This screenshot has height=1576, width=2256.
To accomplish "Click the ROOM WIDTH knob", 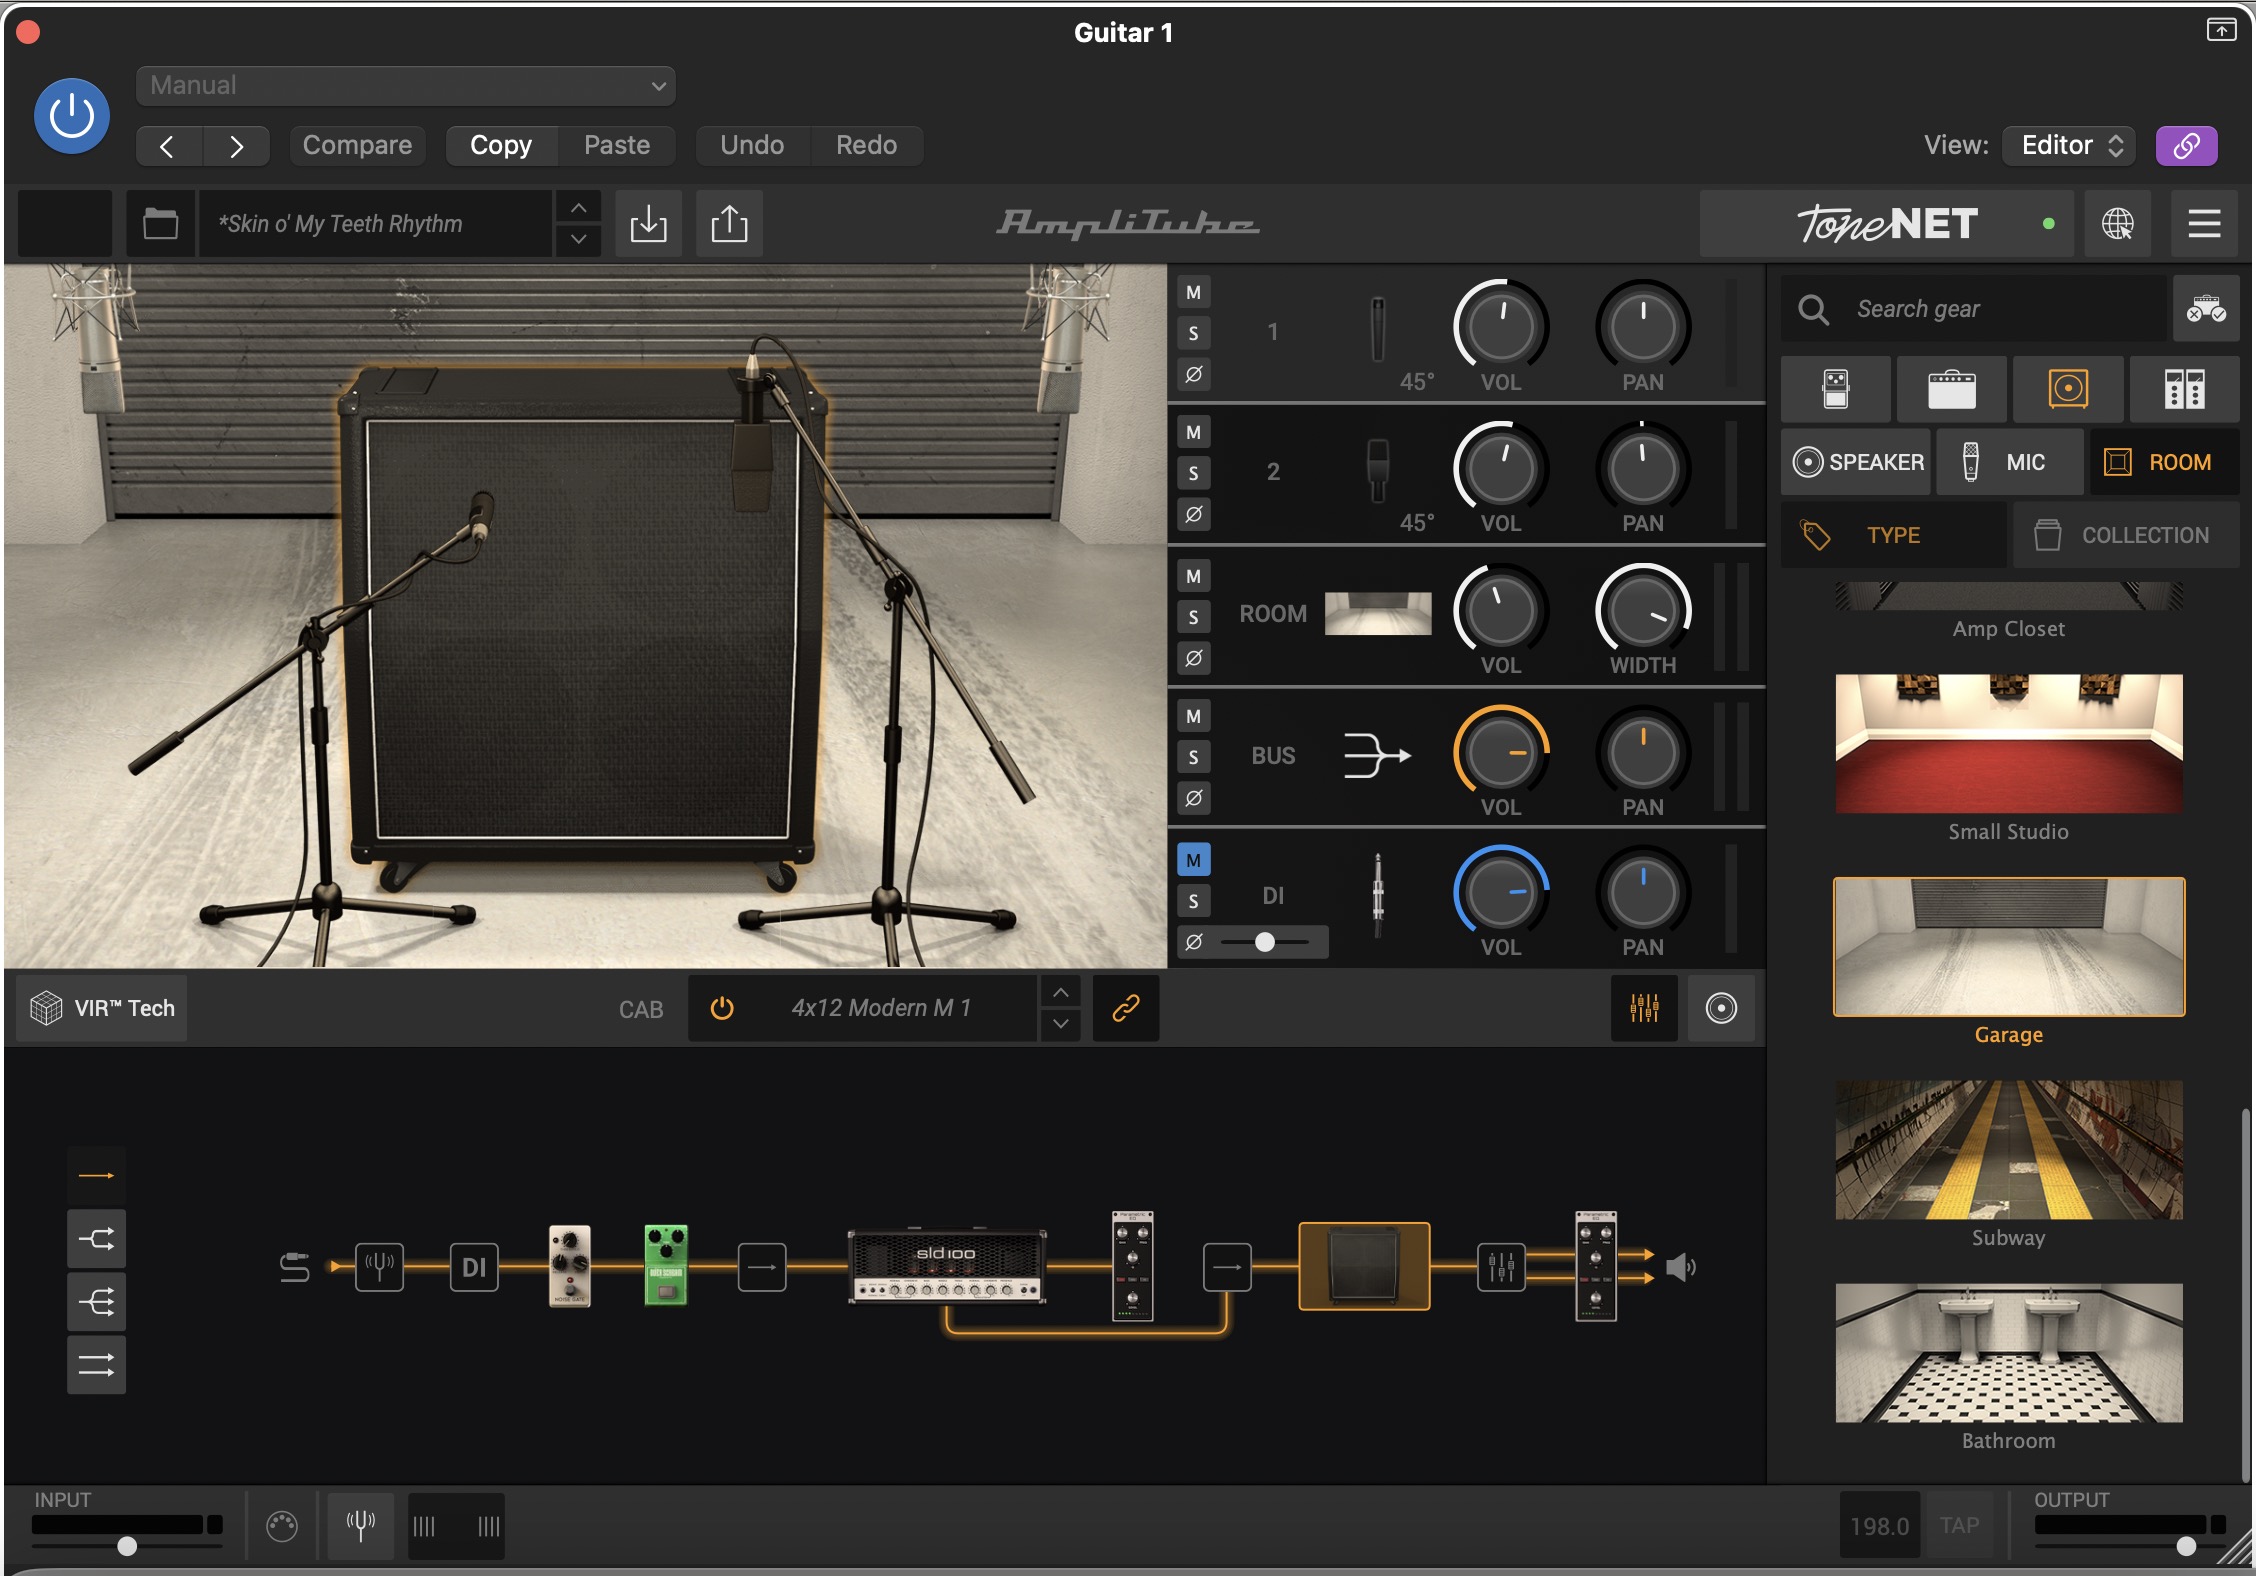I will click(1642, 611).
